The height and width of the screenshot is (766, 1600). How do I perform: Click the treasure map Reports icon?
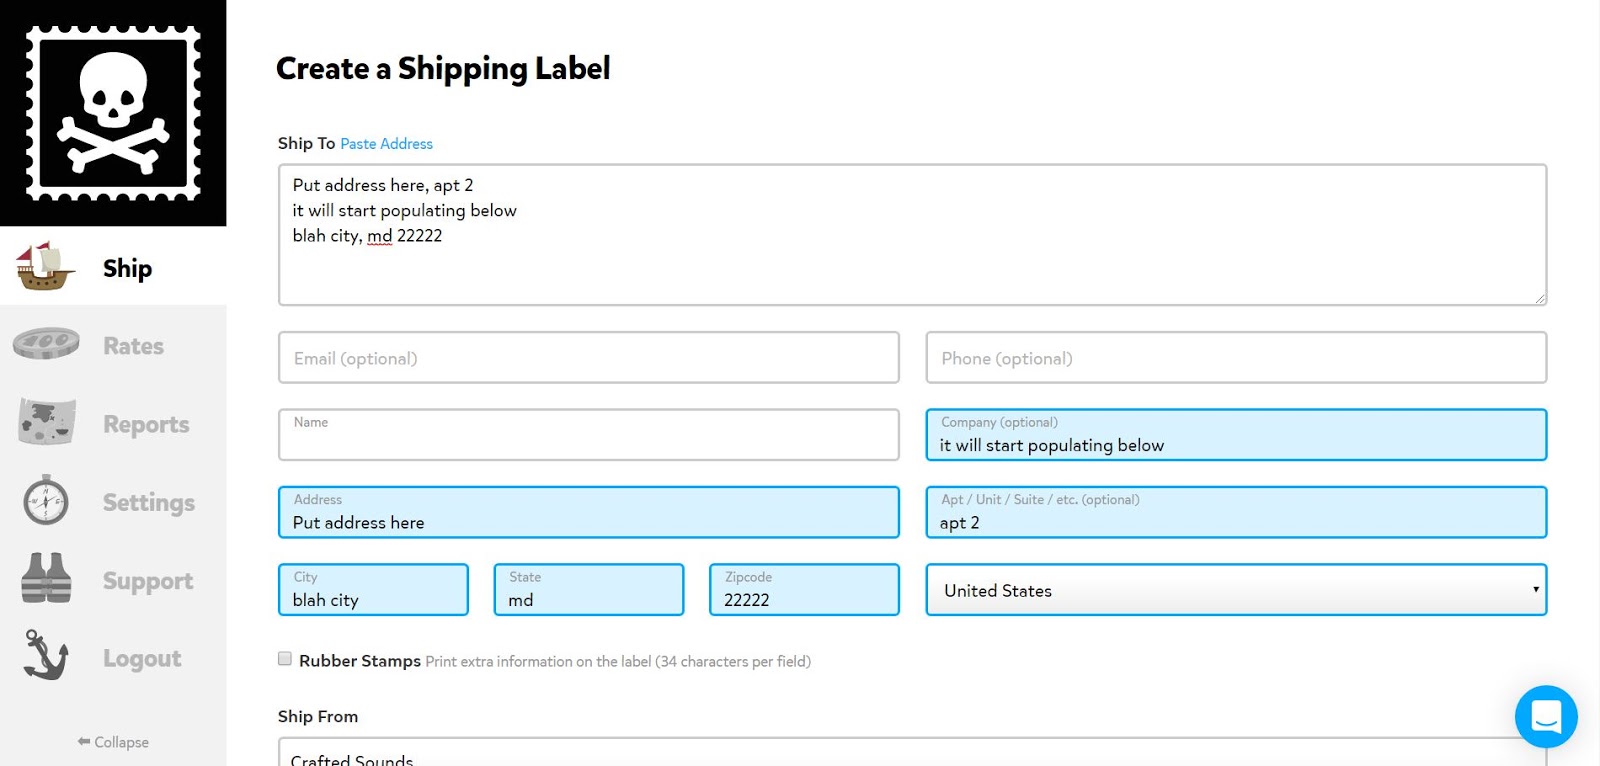(46, 422)
